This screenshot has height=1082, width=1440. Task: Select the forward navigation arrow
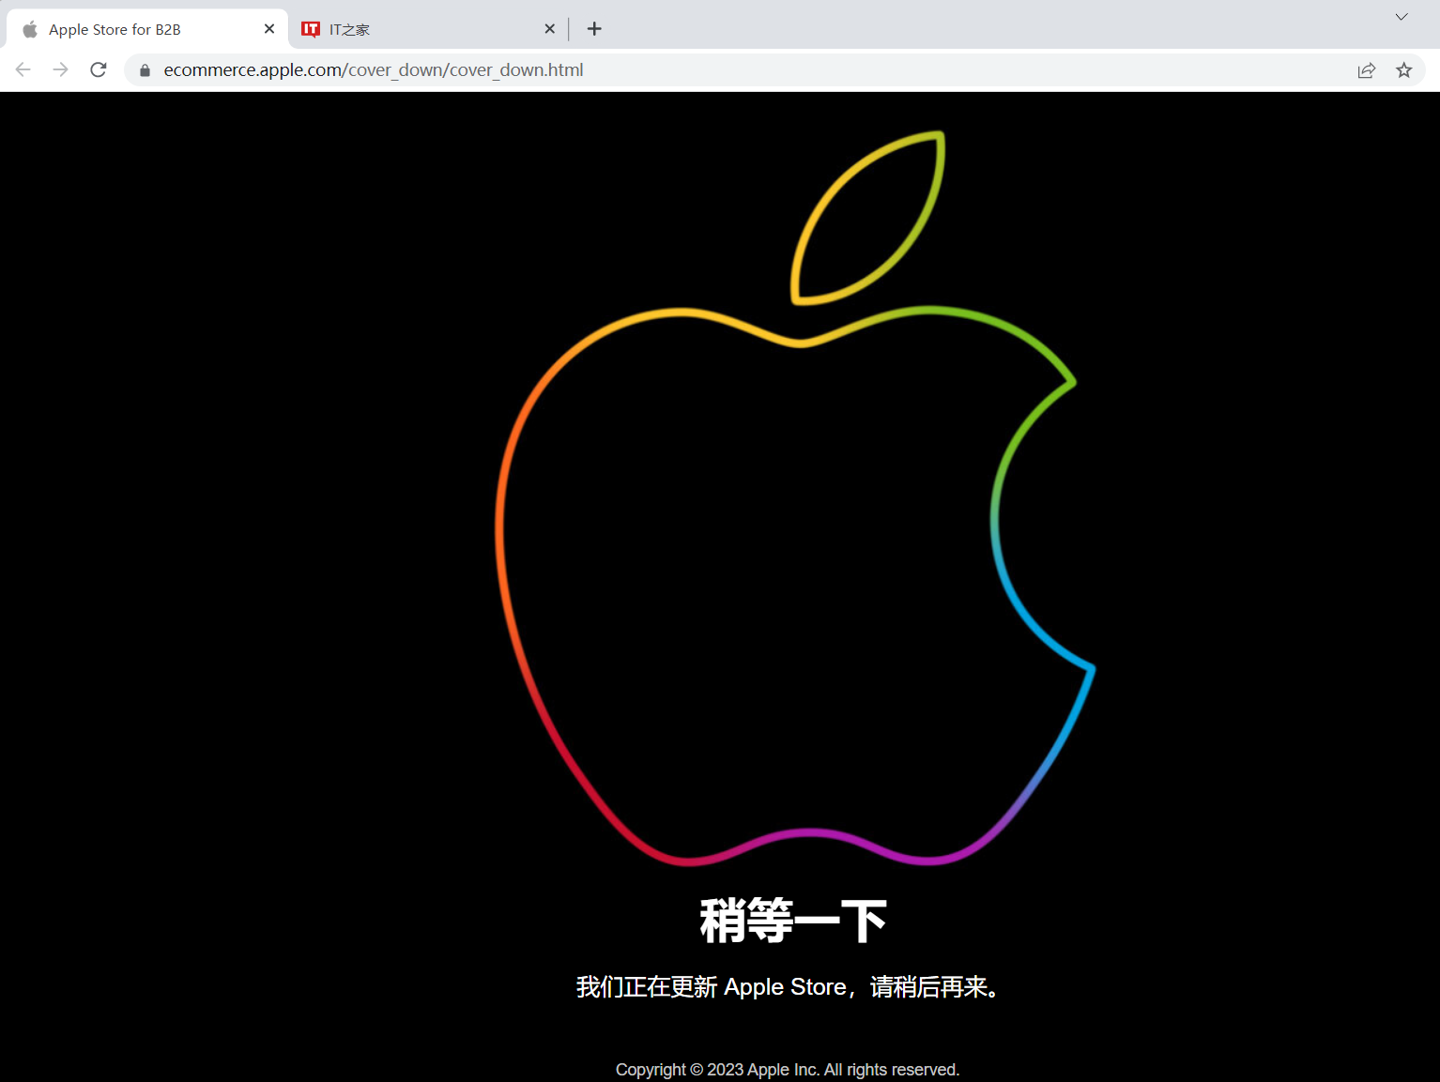click(x=60, y=69)
